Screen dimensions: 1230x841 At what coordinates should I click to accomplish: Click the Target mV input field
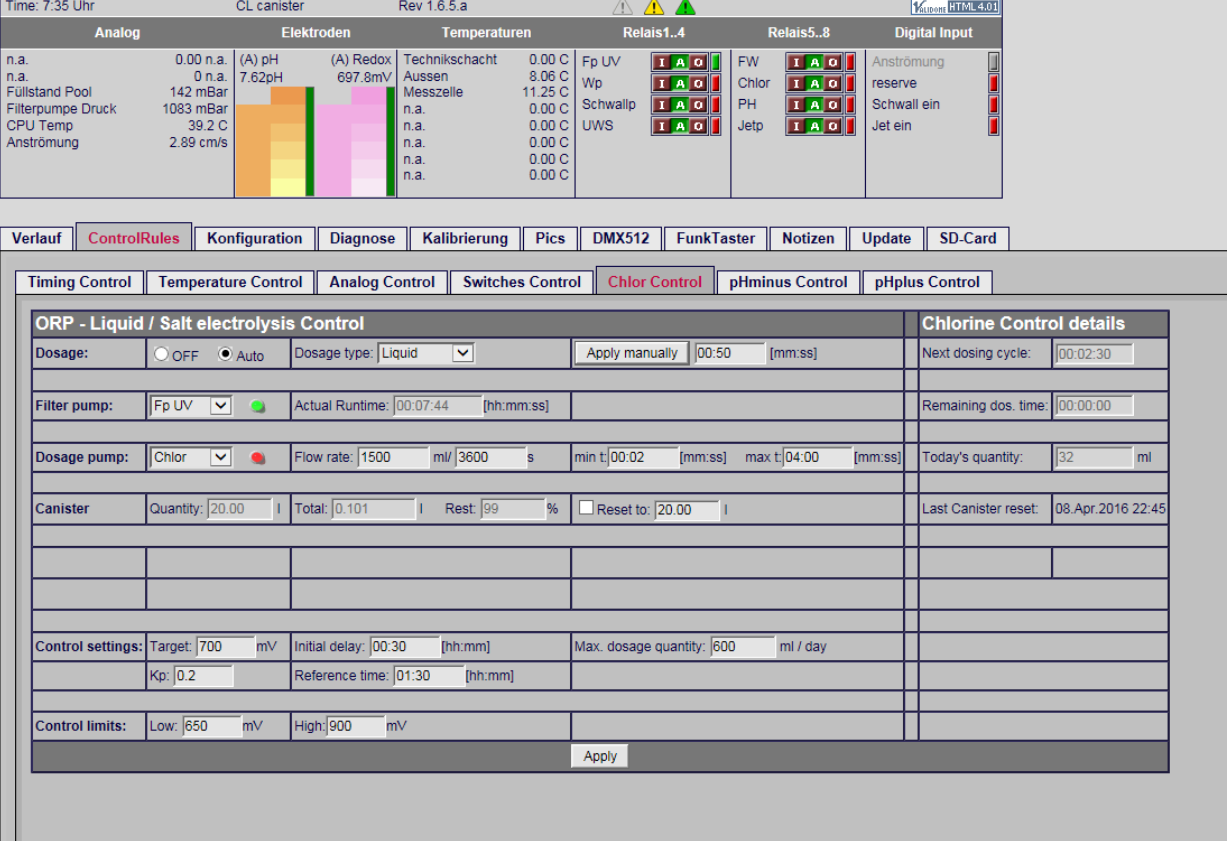(225, 647)
